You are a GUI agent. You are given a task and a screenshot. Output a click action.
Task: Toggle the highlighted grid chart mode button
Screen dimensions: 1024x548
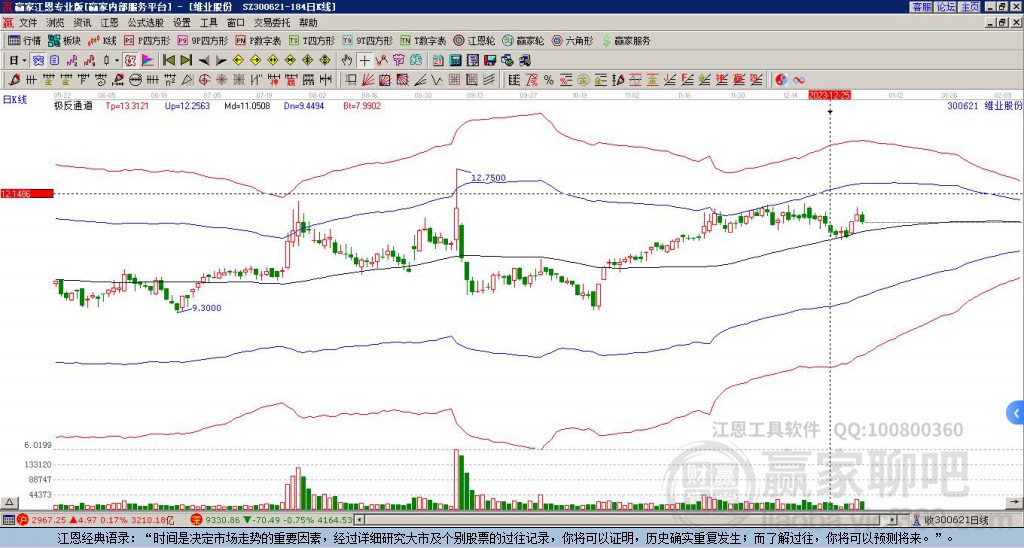[39, 61]
